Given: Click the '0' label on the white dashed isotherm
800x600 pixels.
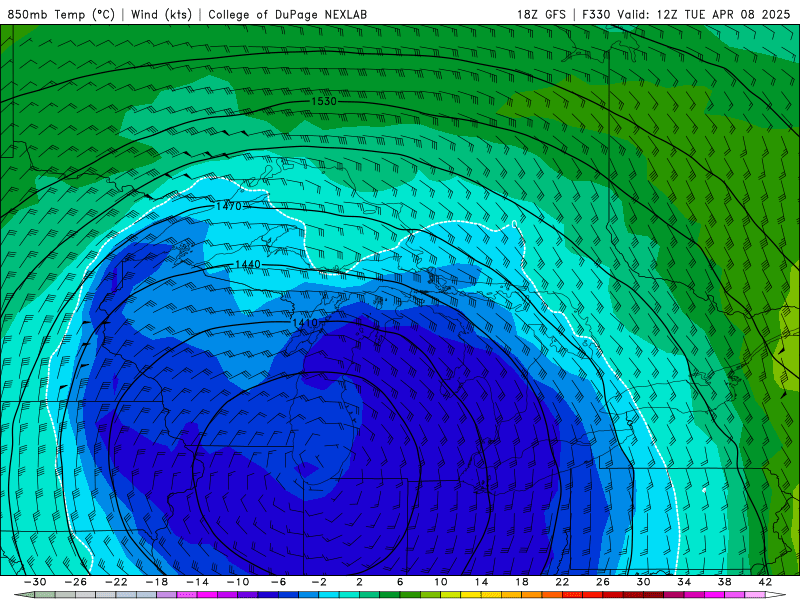Looking at the screenshot, I should tap(514, 224).
